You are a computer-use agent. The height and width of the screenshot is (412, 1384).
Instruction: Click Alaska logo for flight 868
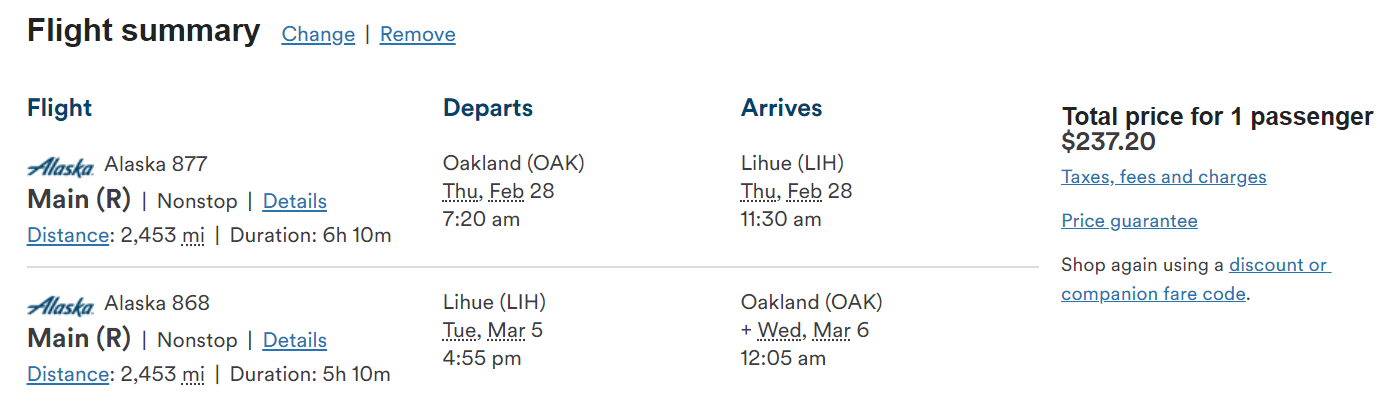point(60,305)
